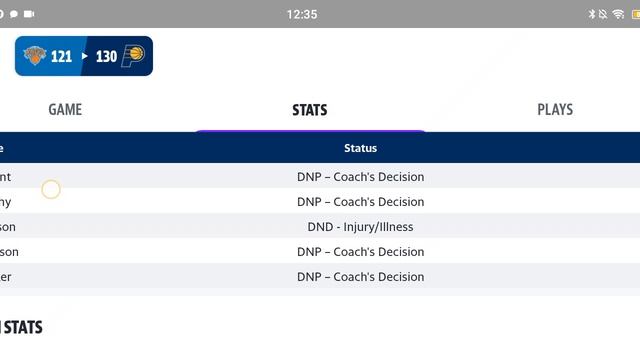Switch to the GAME tab
640x360 pixels.
(x=65, y=109)
